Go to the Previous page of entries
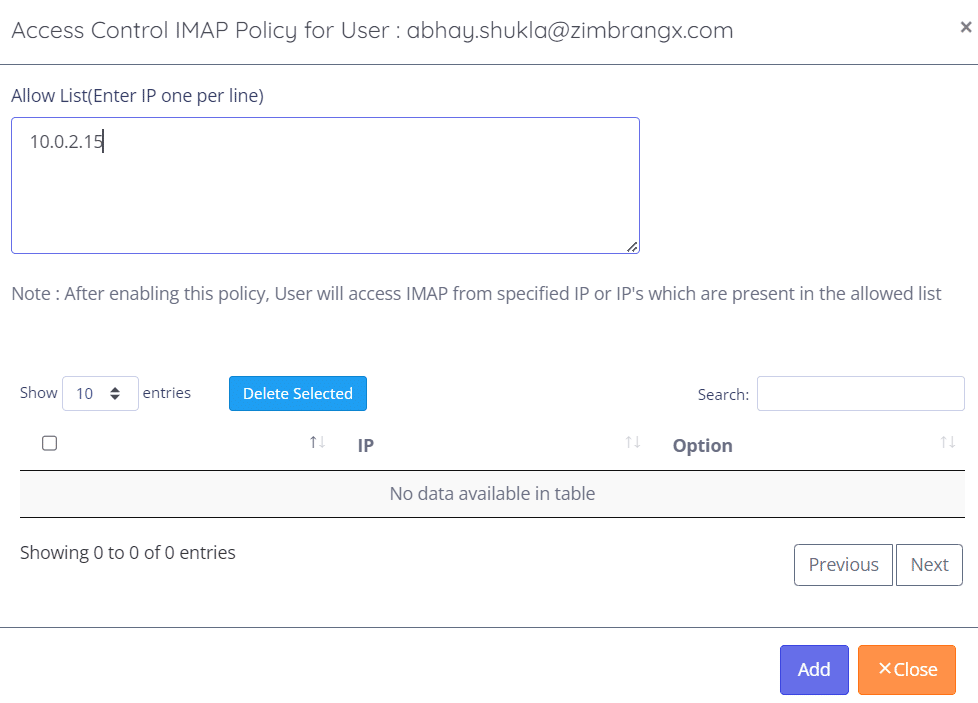The image size is (978, 703). 843,565
